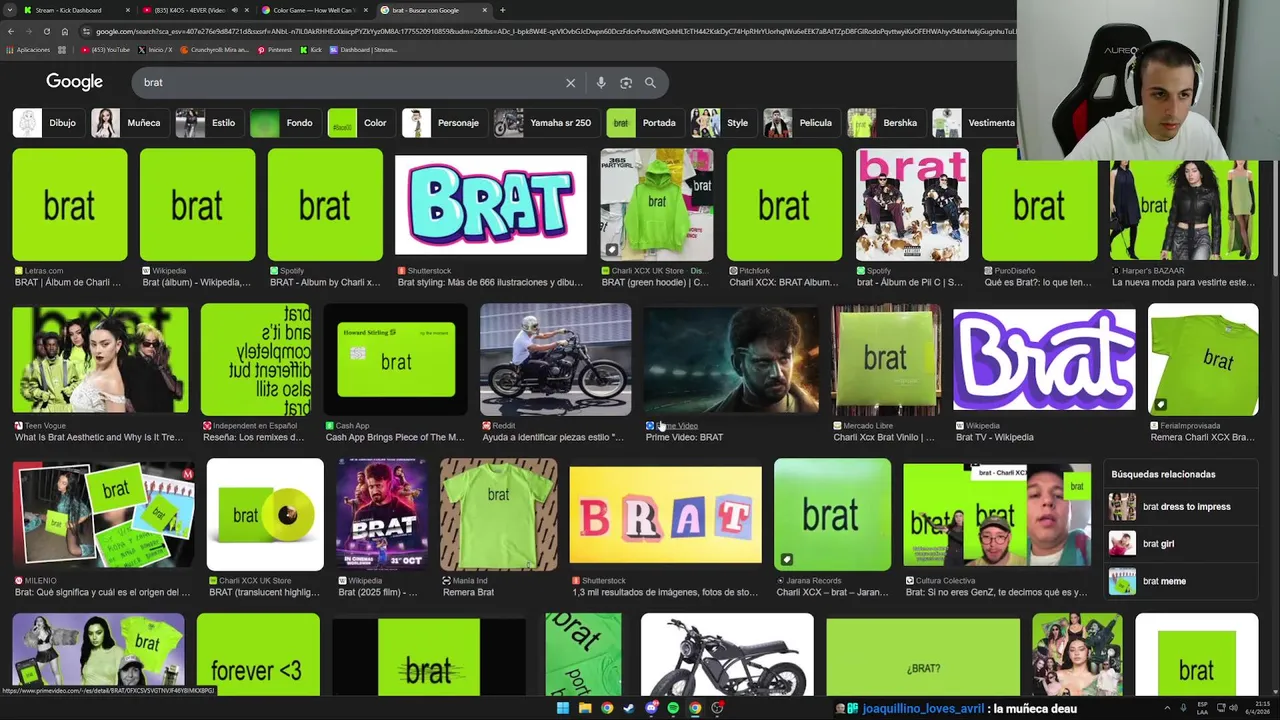Click the magnifying glass search icon
The height and width of the screenshot is (720, 1280).
[650, 83]
